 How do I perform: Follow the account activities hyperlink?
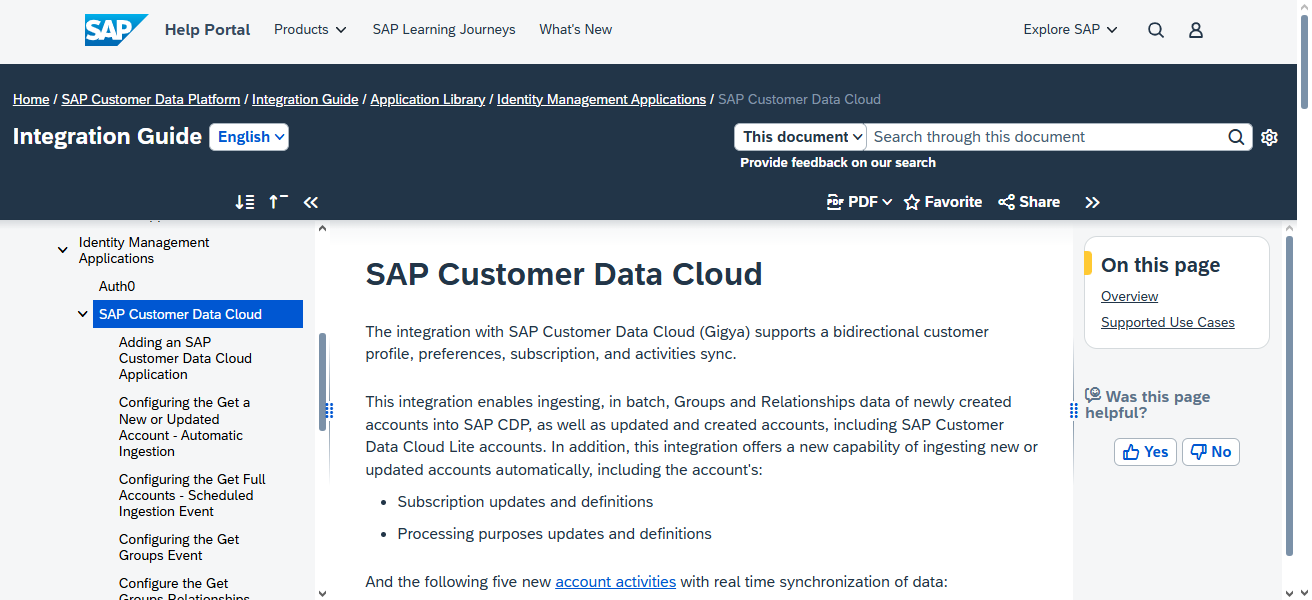(615, 581)
